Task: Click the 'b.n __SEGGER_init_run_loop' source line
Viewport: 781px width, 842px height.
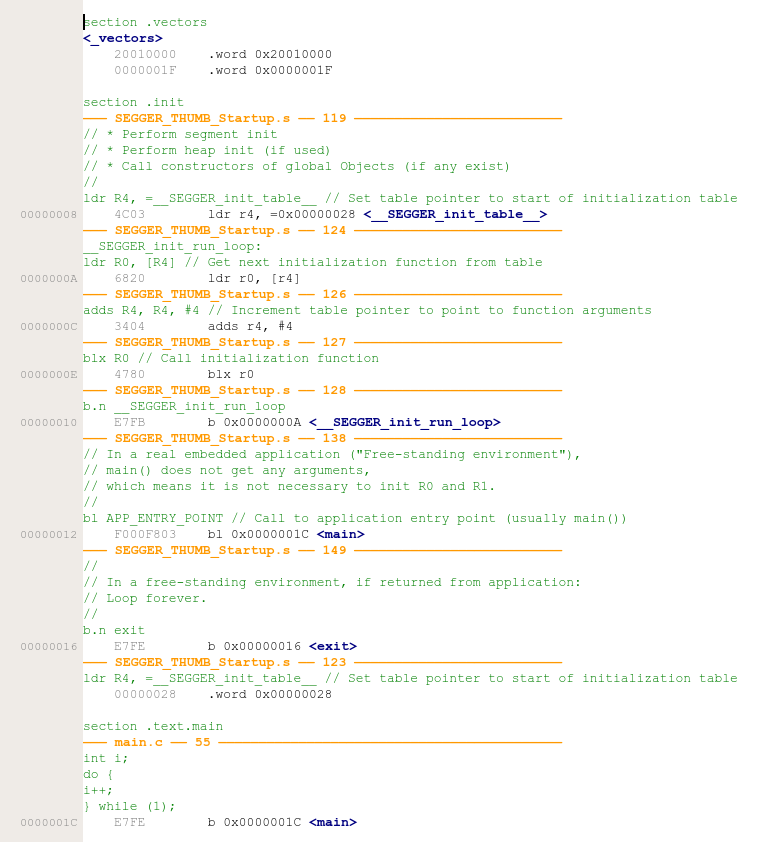Action: 184,407
